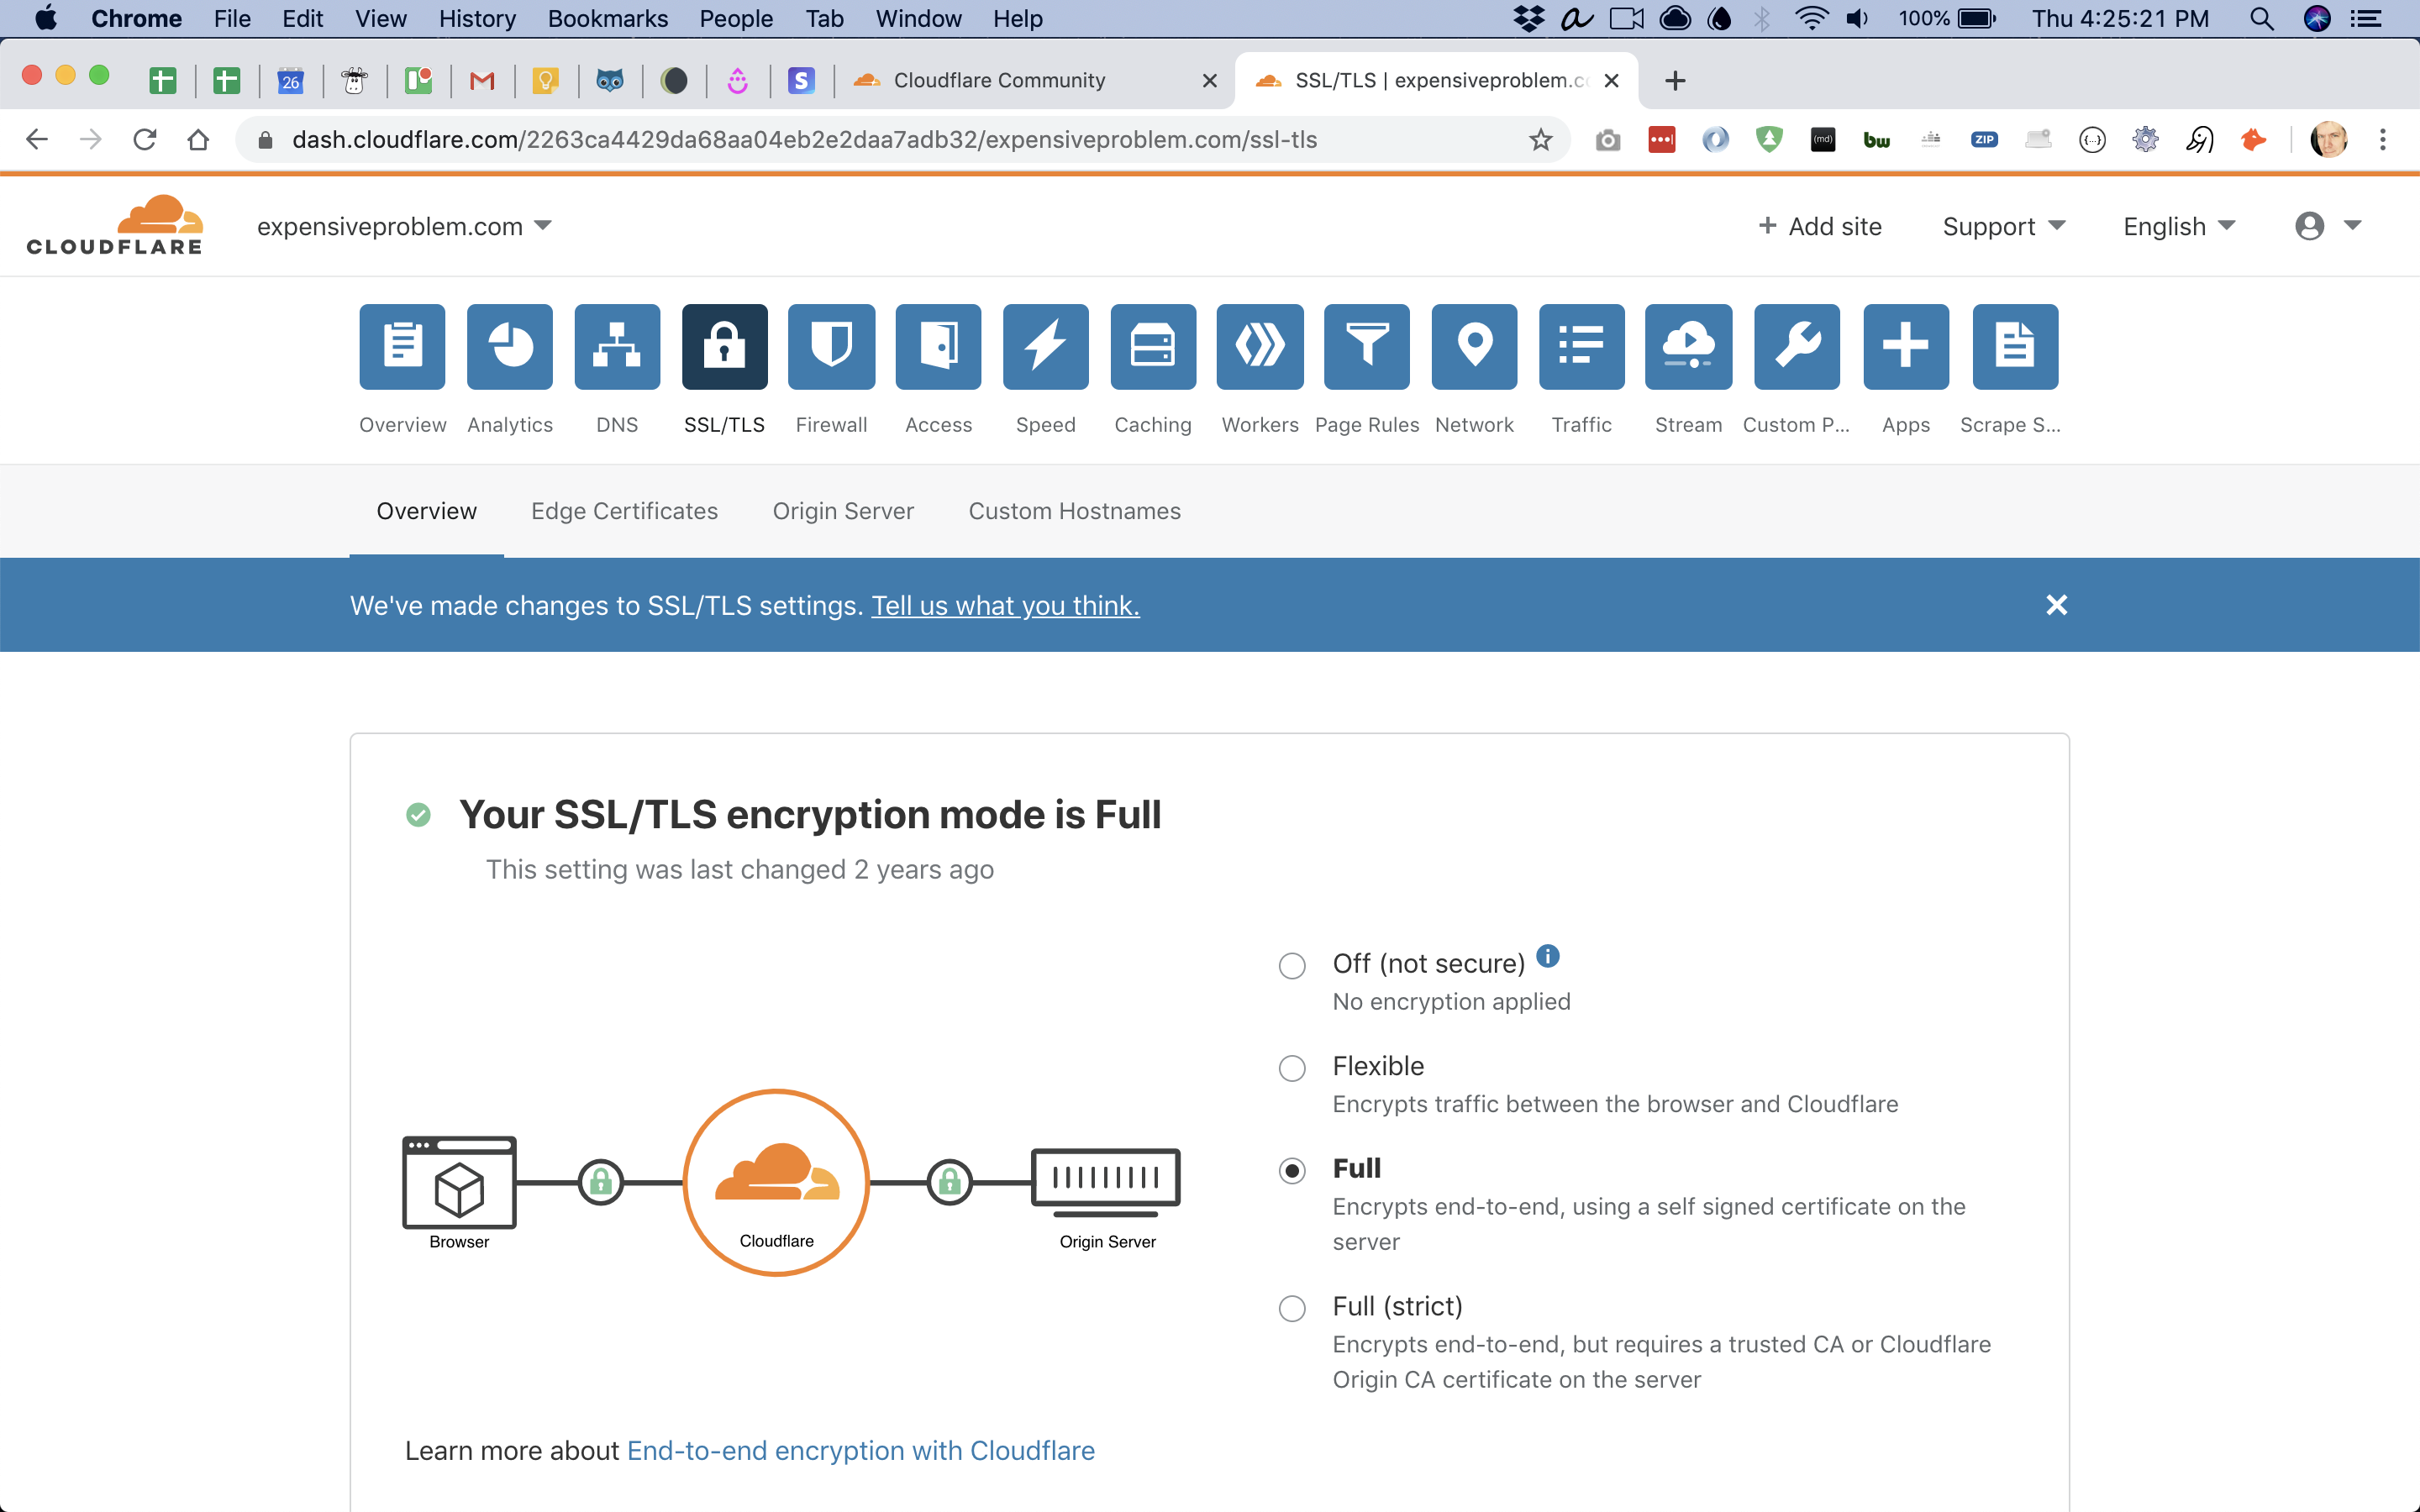Click the ZIP extension icon
Image resolution: width=2420 pixels, height=1512 pixels.
[1984, 140]
